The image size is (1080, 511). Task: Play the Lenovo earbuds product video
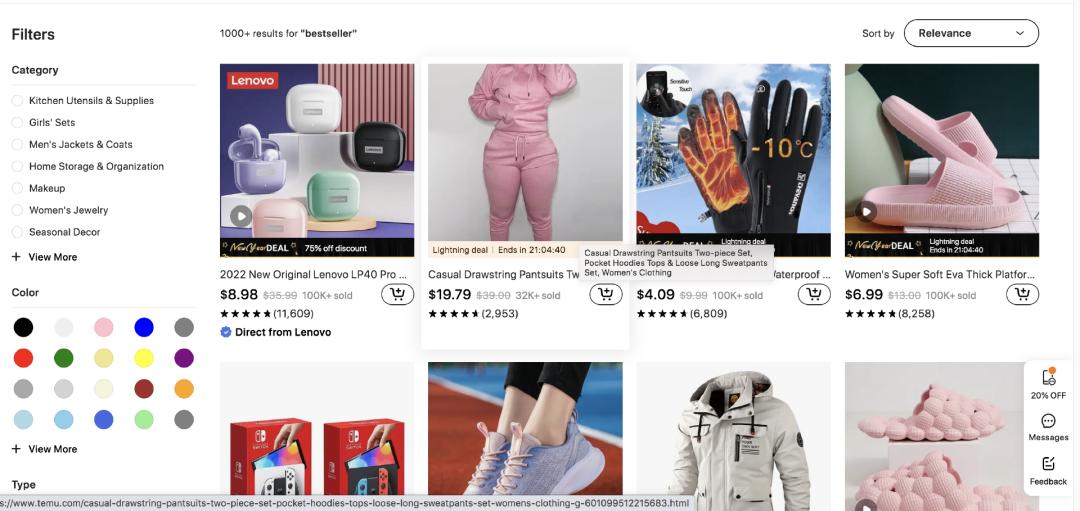point(240,216)
